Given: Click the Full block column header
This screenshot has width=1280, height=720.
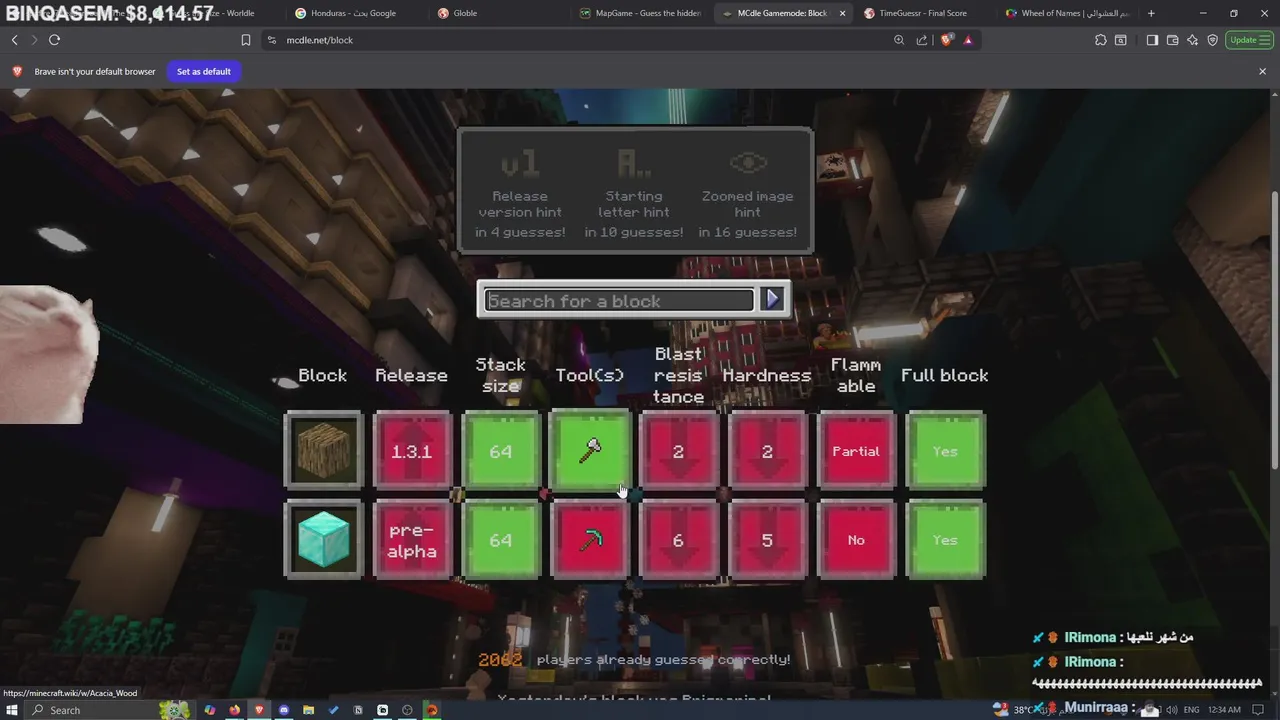Looking at the screenshot, I should coord(945,375).
